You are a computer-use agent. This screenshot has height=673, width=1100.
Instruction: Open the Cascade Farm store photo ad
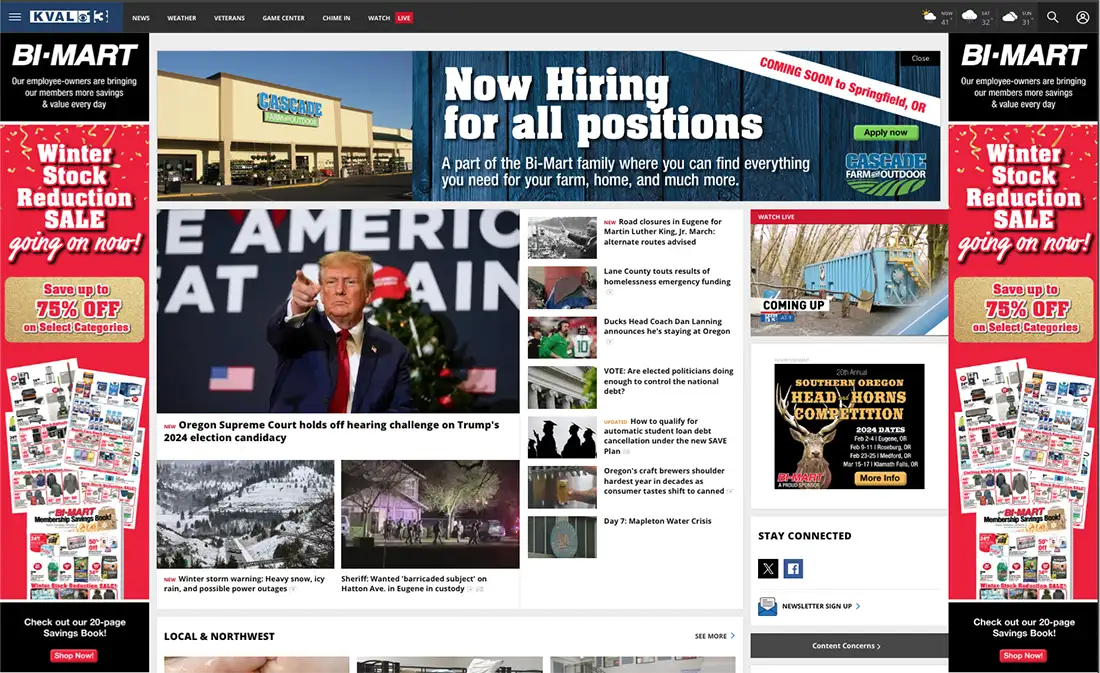coord(284,126)
